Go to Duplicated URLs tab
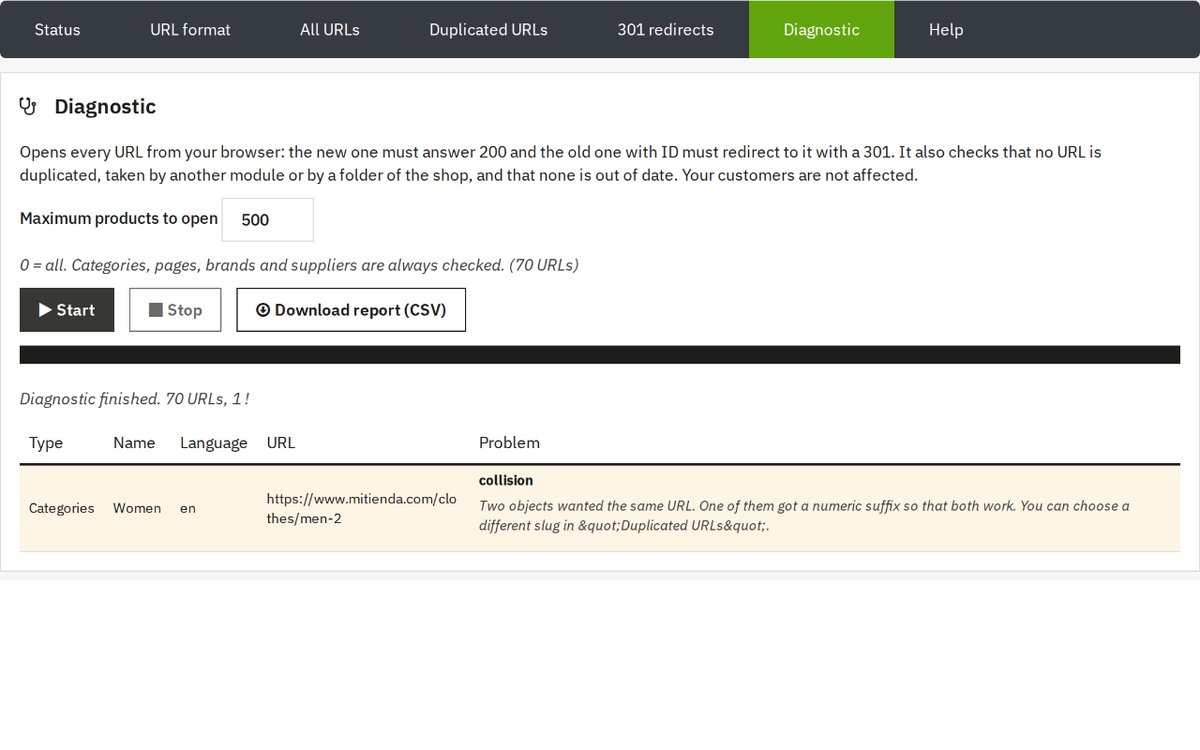Viewport: 1200px width, 750px height. [x=488, y=29]
